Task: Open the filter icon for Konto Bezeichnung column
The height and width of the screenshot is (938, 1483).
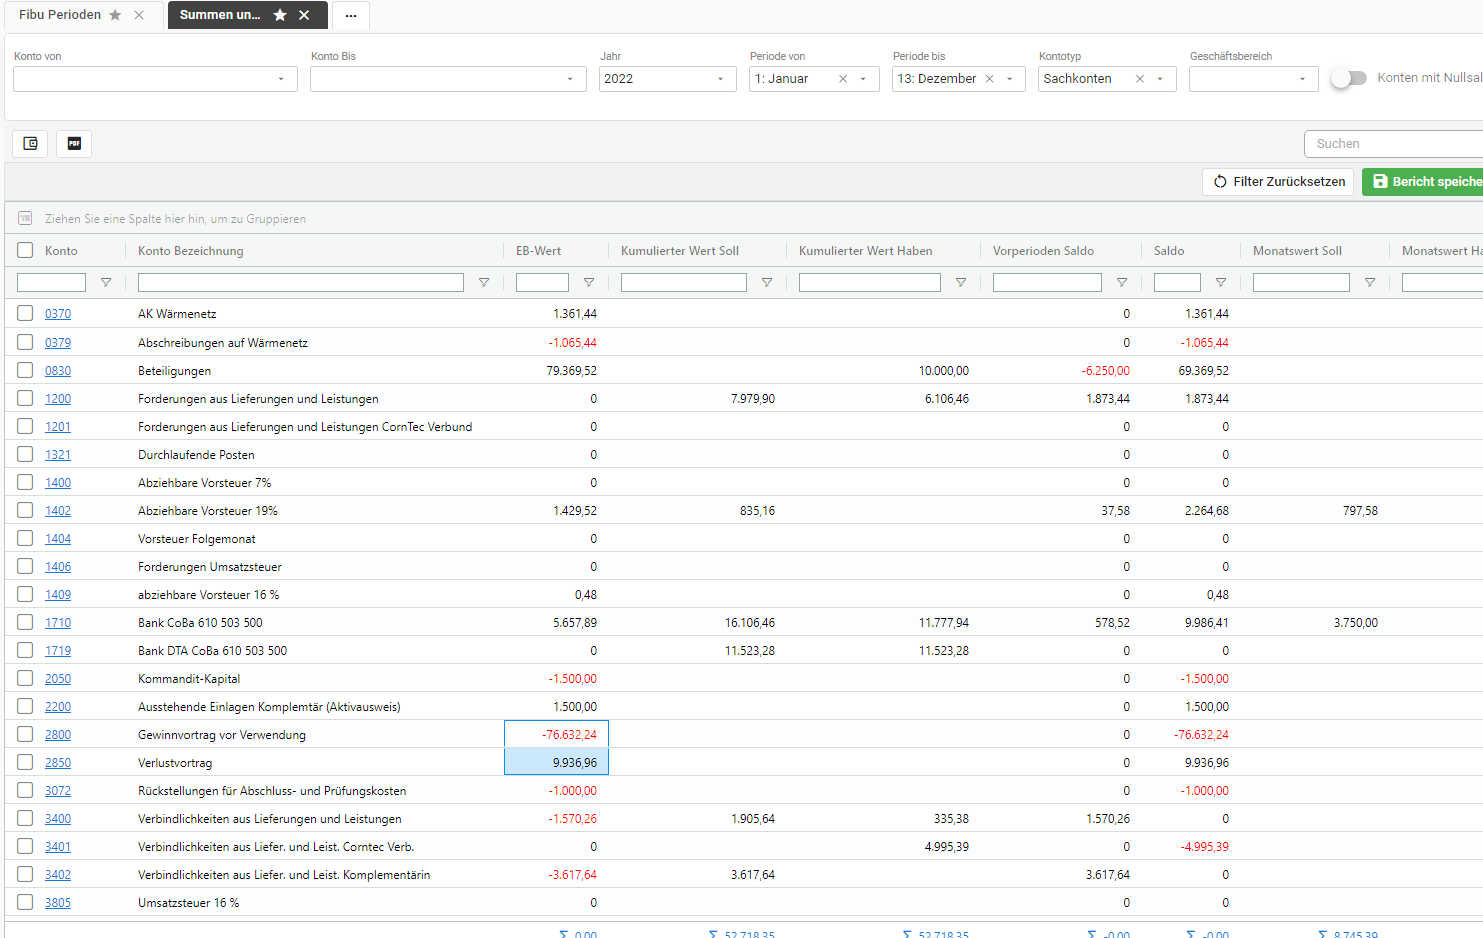Action: (x=484, y=283)
